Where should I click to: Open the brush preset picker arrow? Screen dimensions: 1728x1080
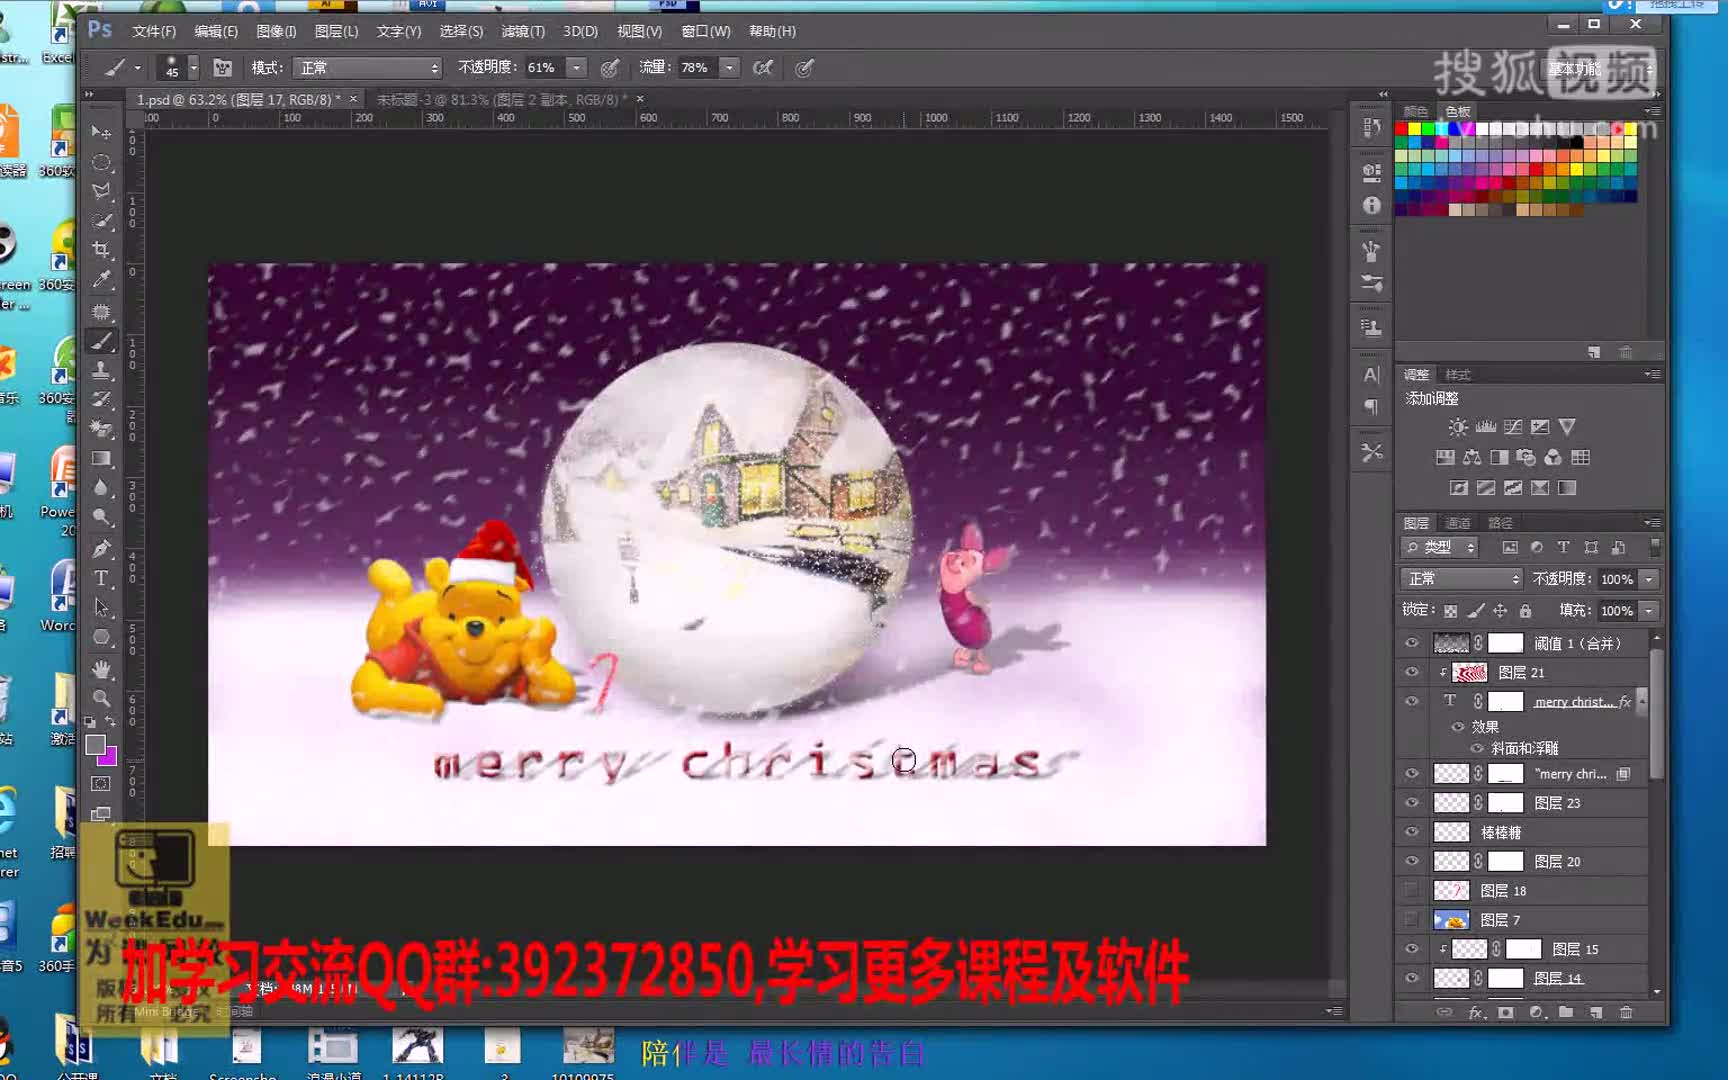pos(194,68)
